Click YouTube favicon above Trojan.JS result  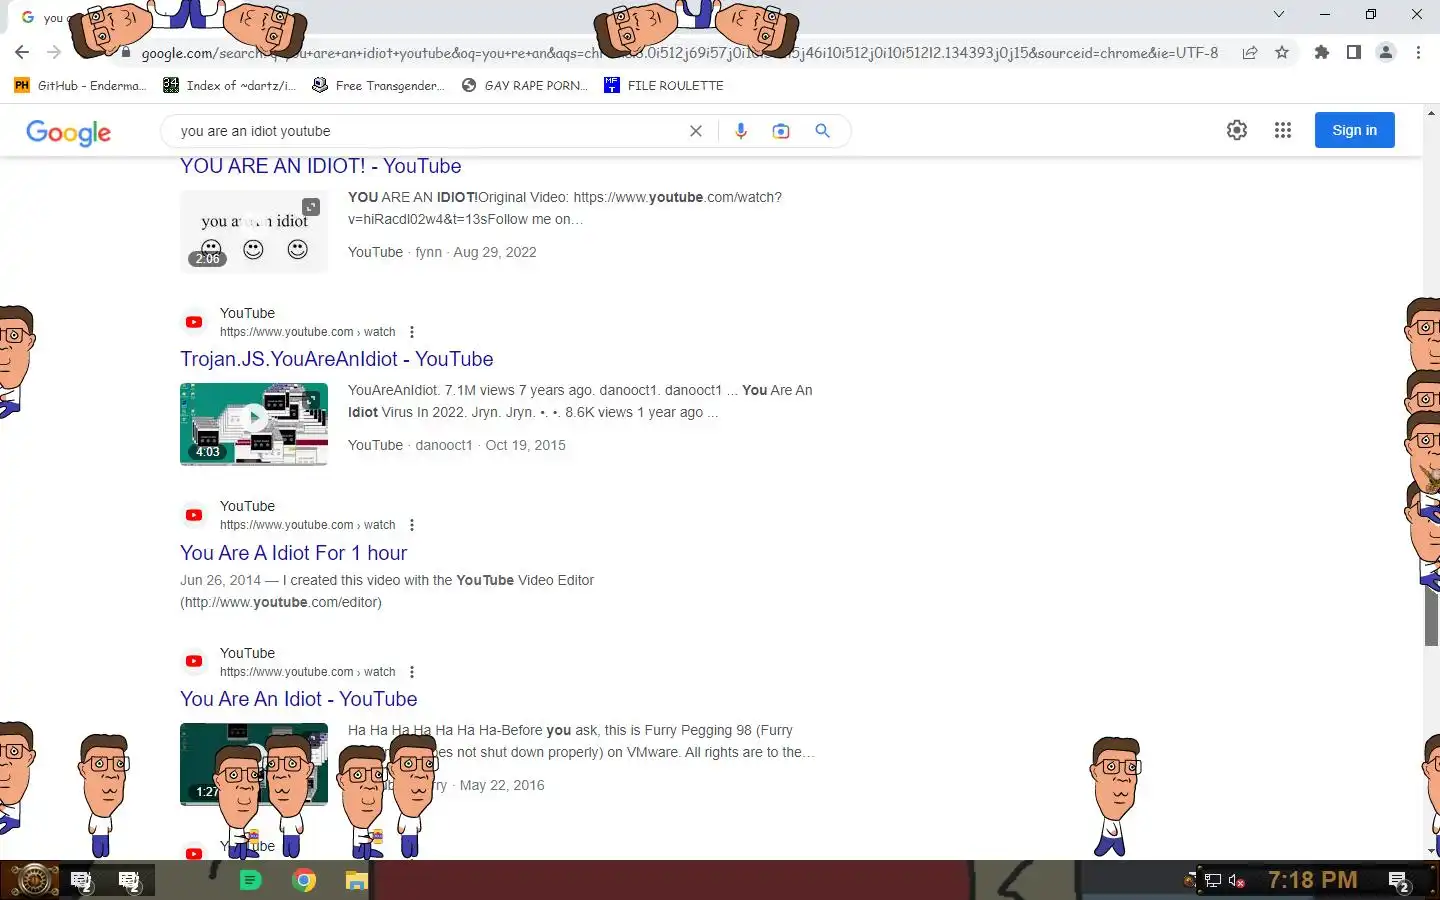click(194, 322)
